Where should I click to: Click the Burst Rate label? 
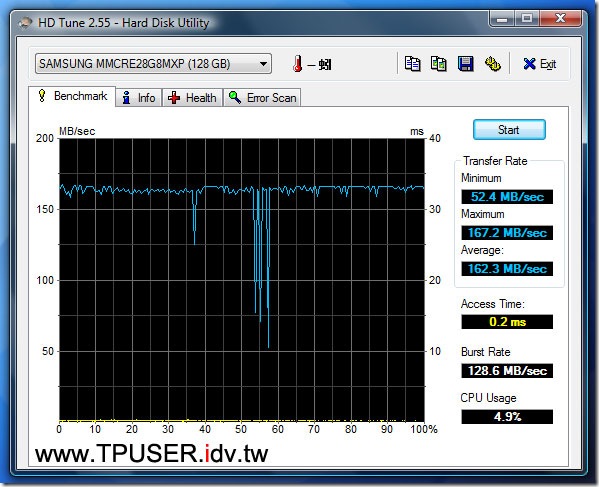pyautogui.click(x=486, y=352)
